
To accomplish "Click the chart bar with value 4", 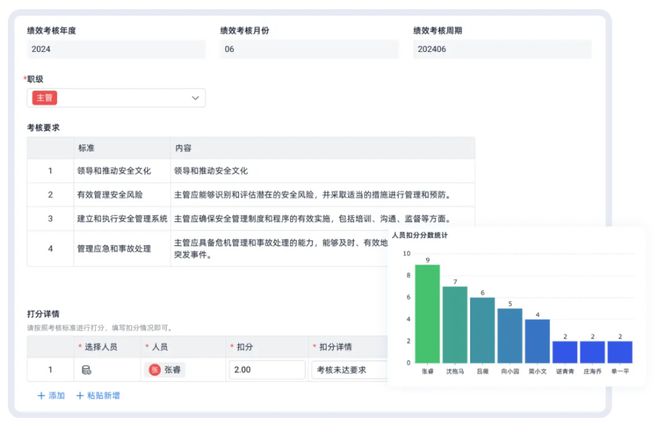I will (538, 341).
